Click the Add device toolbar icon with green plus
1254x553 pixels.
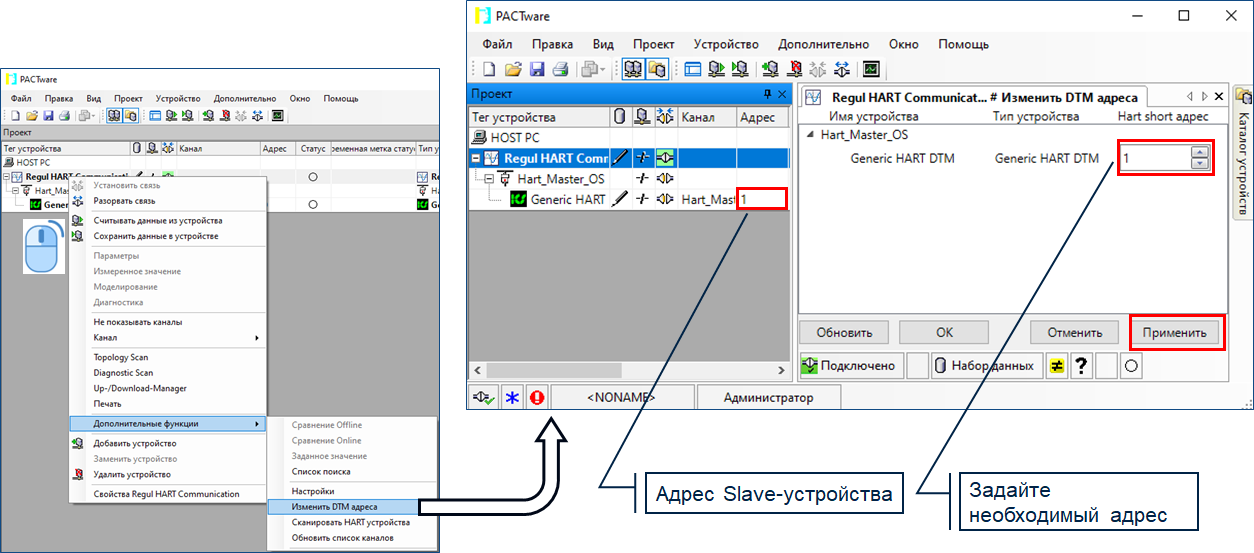[770, 69]
